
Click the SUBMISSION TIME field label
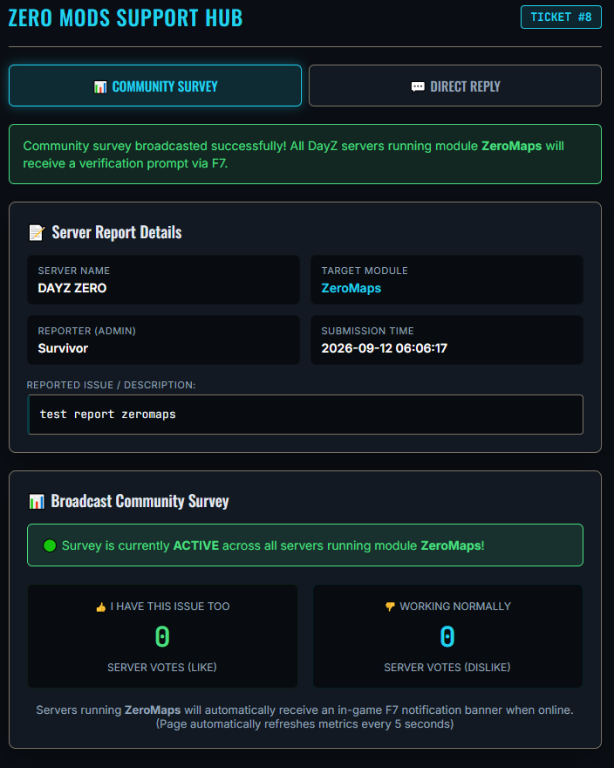click(x=367, y=331)
